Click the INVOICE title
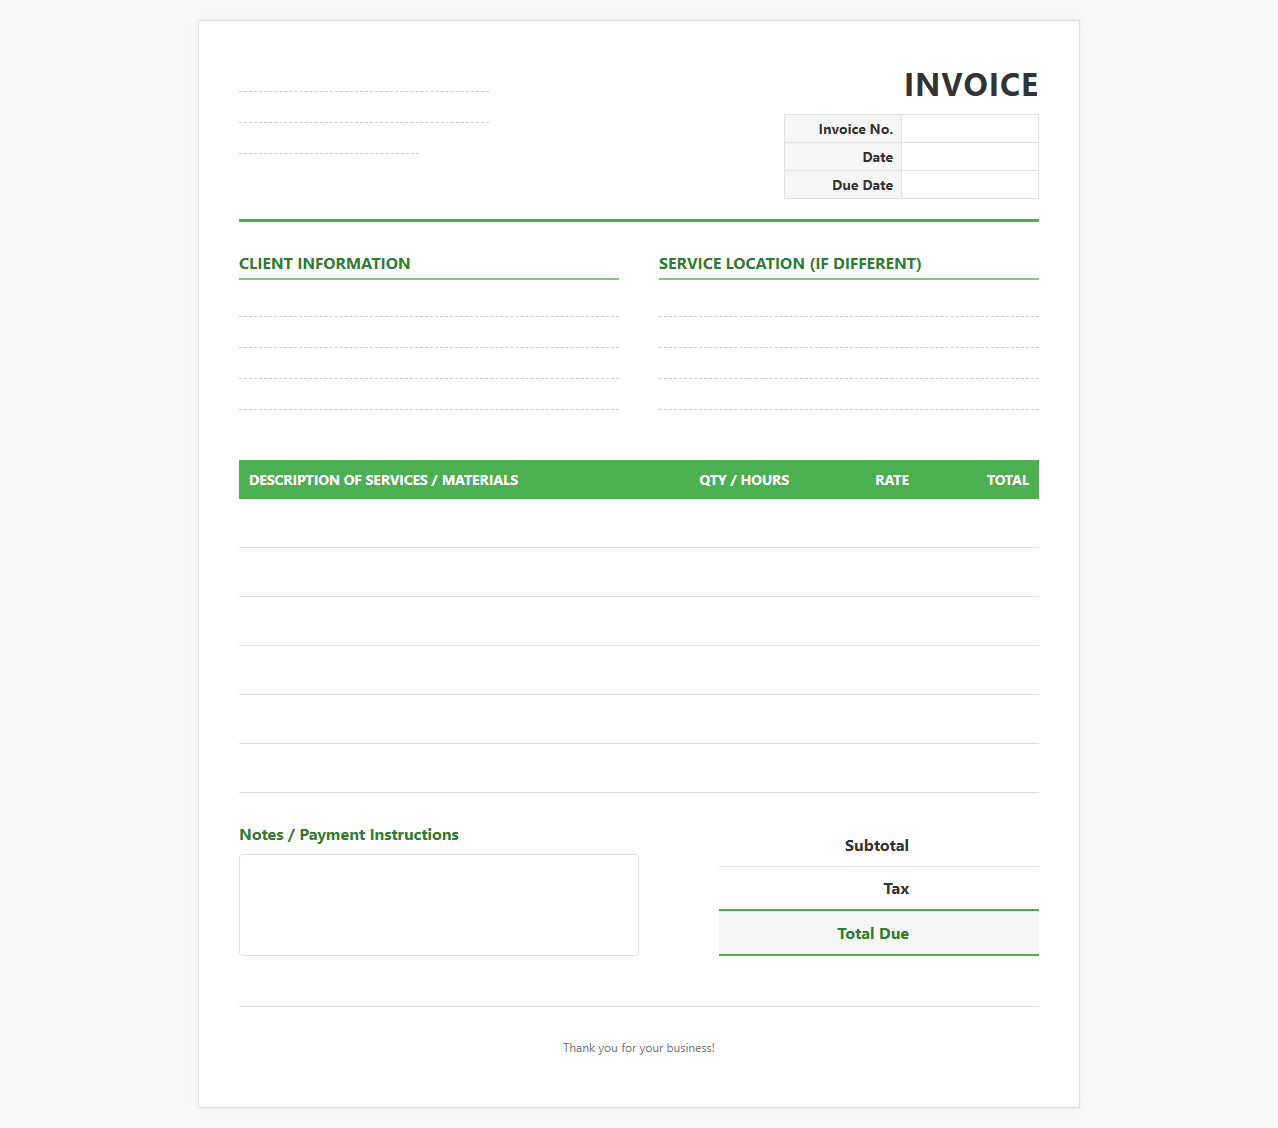This screenshot has height=1128, width=1278. coord(971,85)
